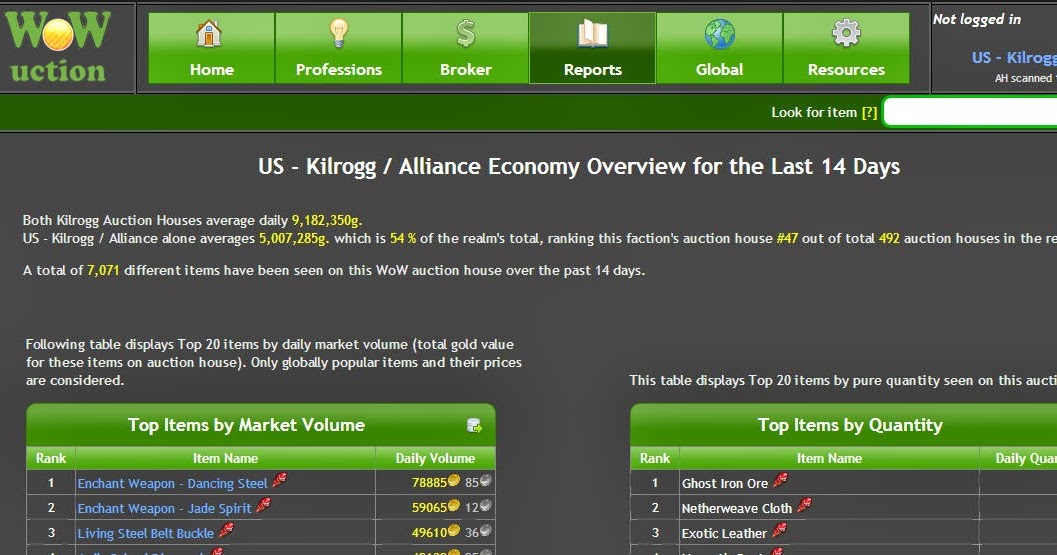Click the globe icon above Global

pyautogui.click(x=720, y=34)
